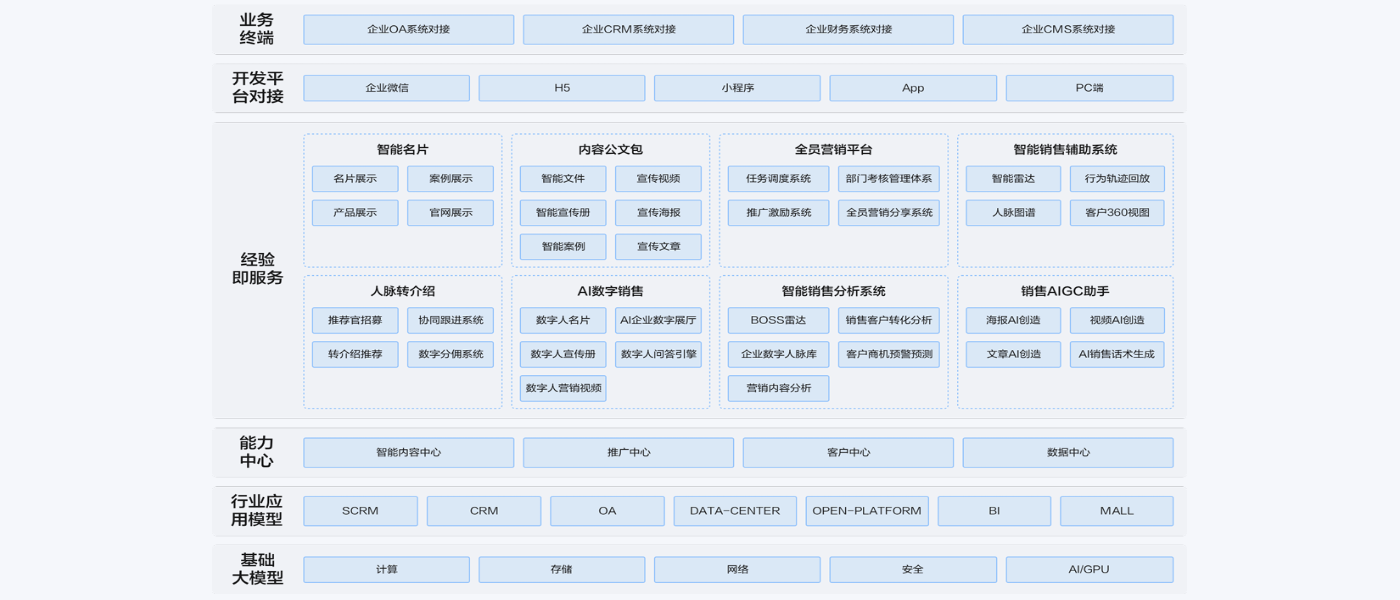The image size is (1400, 600).
Task: Open the 智能宣传册 block
Action: [x=562, y=213]
